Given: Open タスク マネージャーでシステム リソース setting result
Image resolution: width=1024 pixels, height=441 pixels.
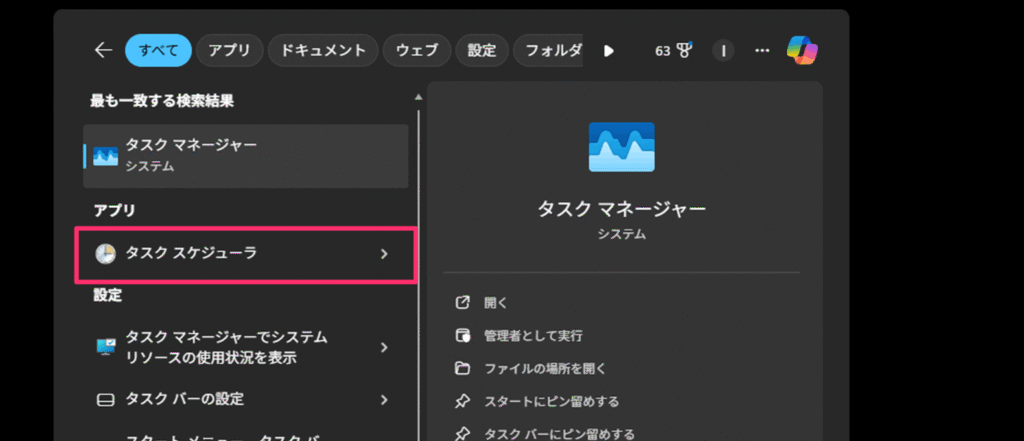Looking at the screenshot, I should (246, 348).
